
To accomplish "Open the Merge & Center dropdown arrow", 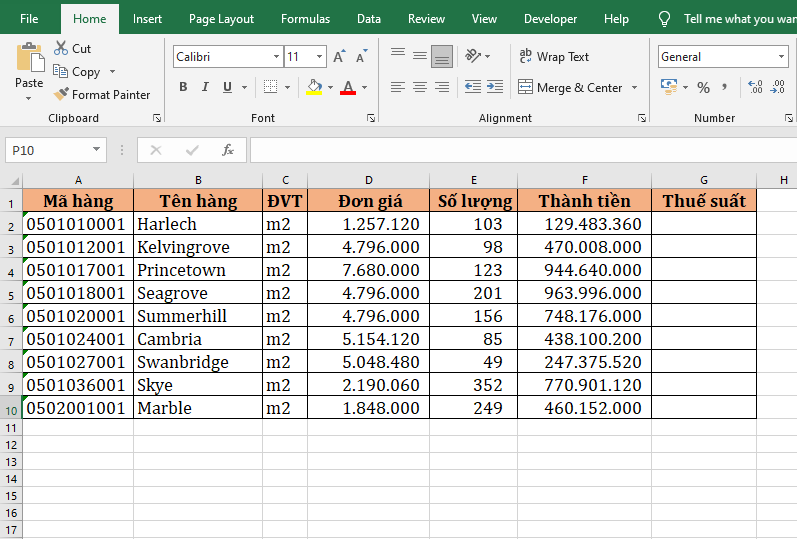I will pos(634,88).
